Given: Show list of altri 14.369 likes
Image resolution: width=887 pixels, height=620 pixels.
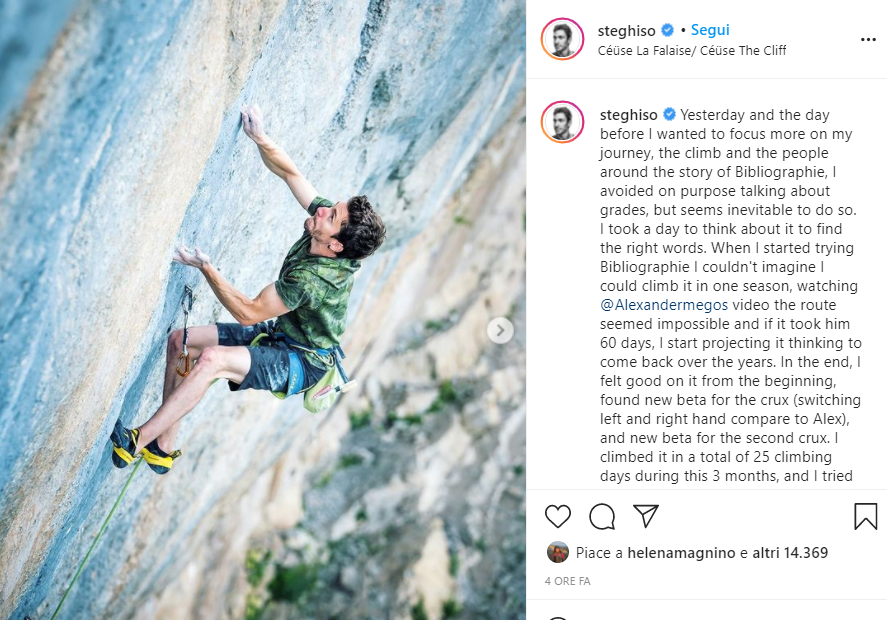Looking at the screenshot, I should click(x=790, y=553).
